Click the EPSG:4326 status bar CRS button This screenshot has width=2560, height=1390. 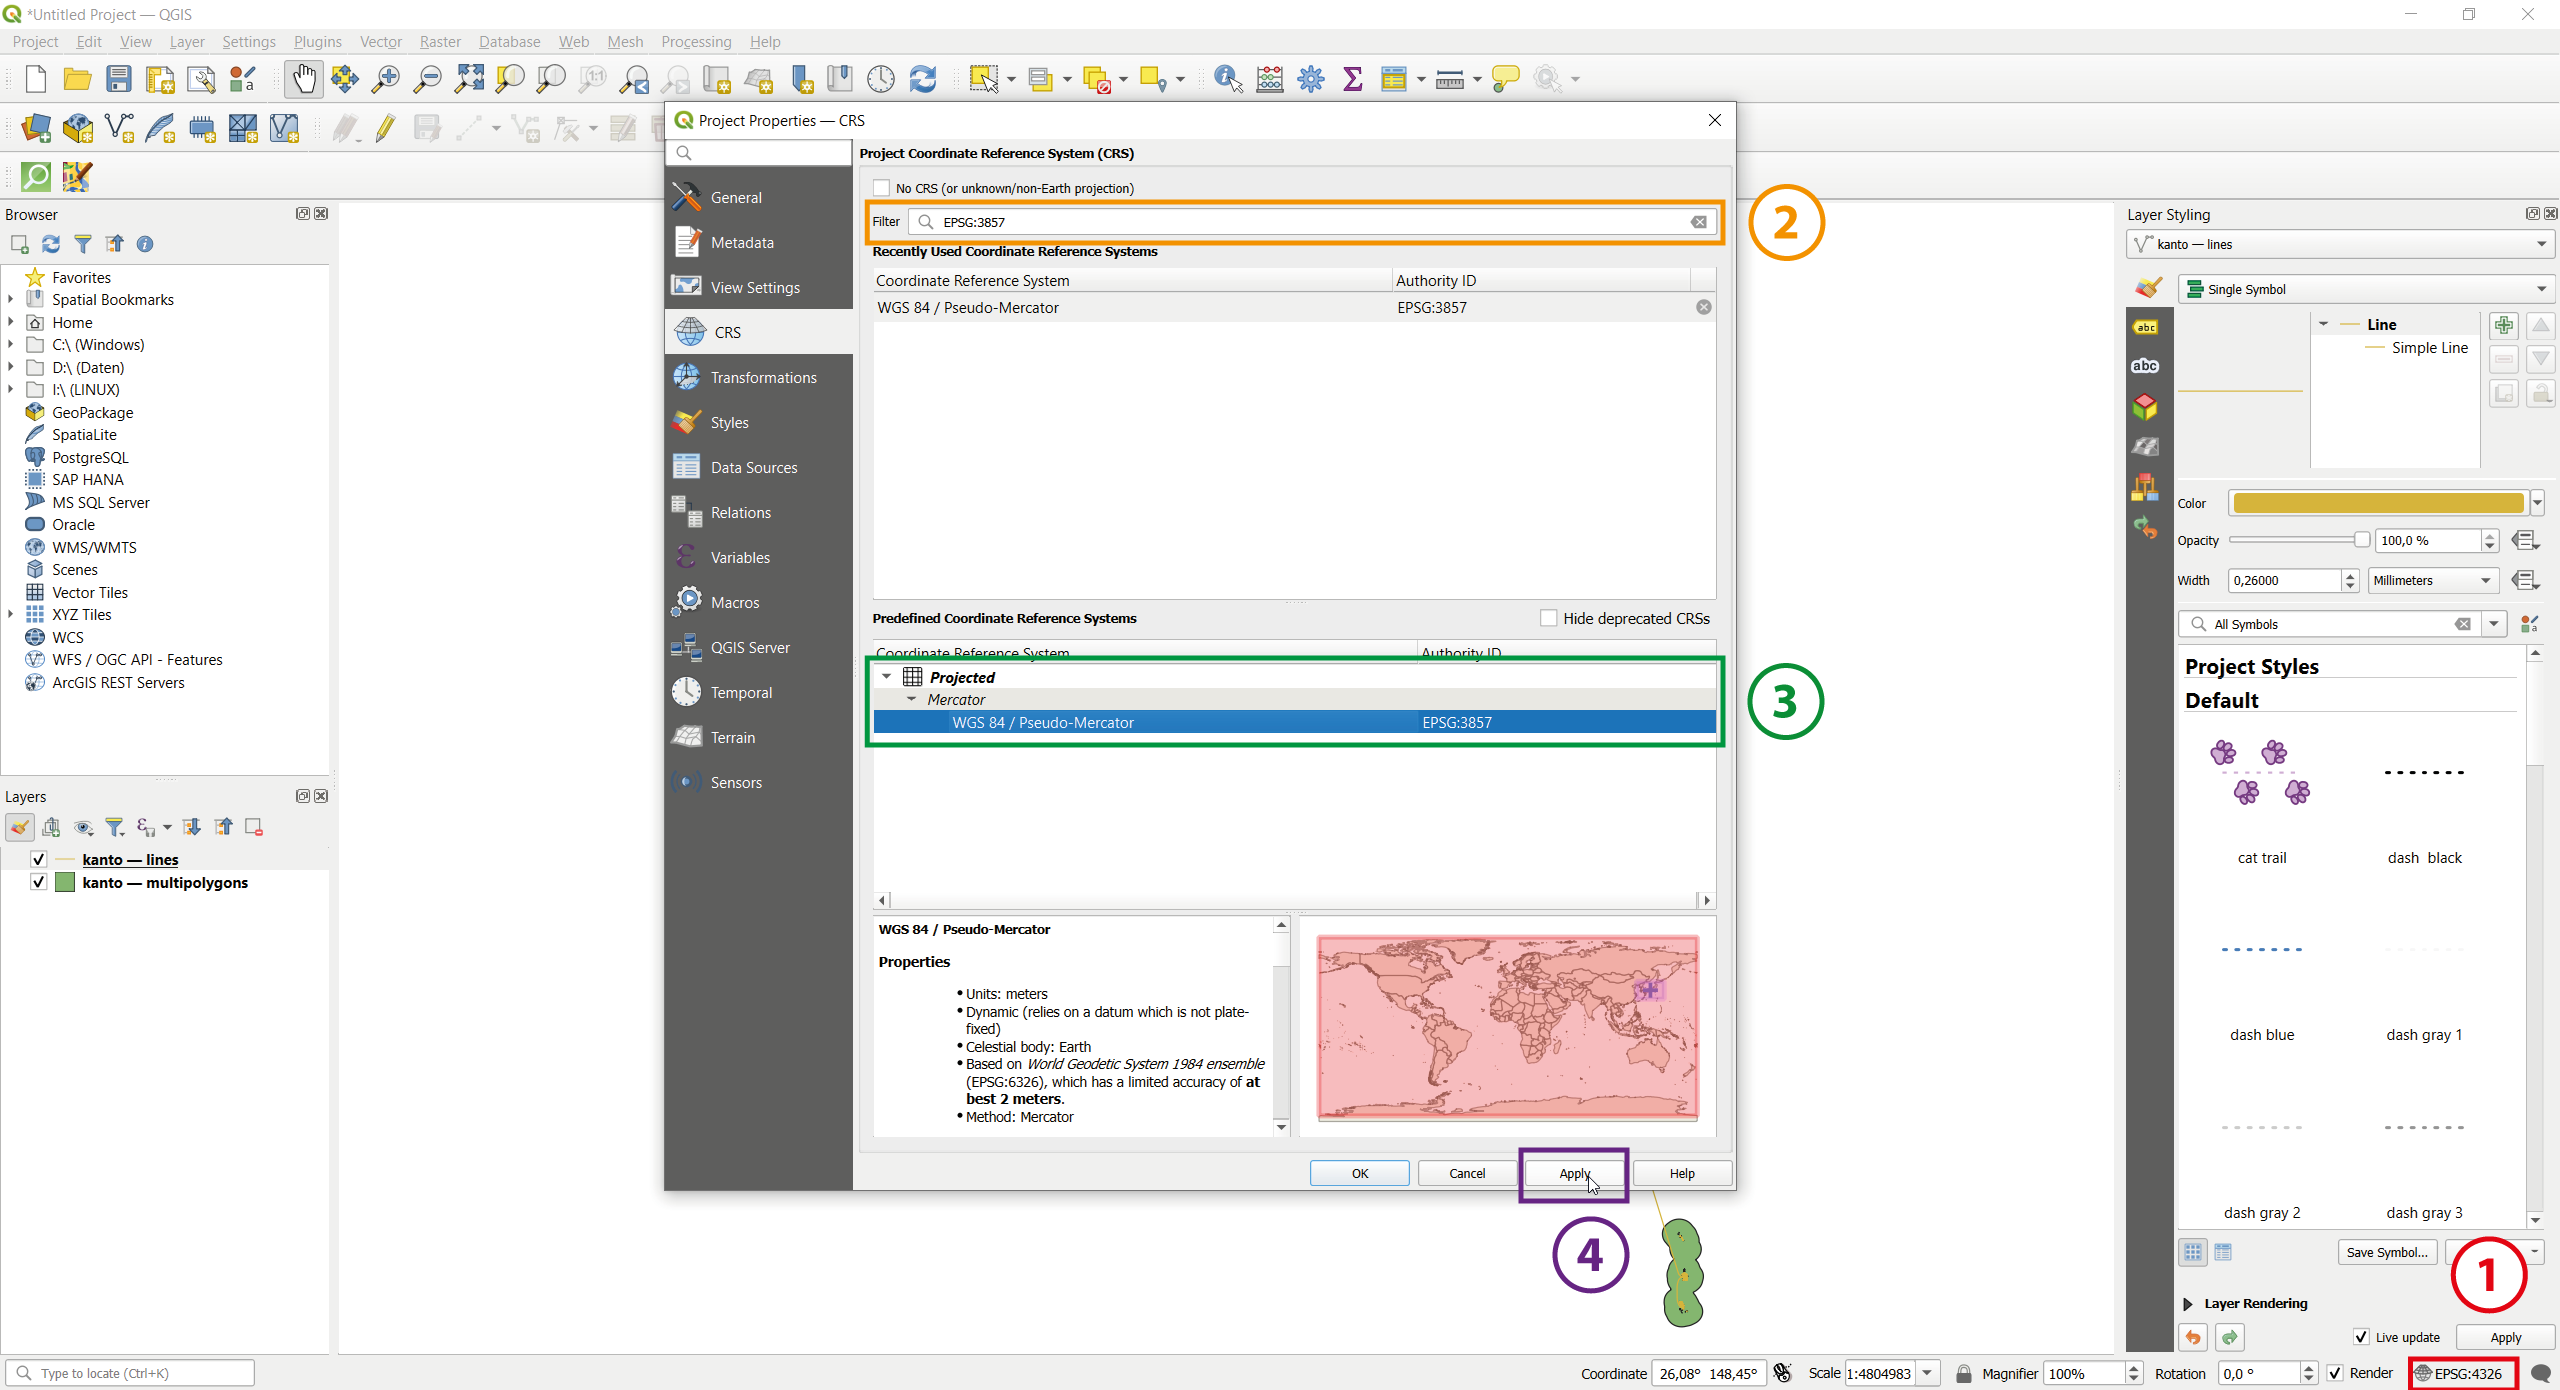click(x=2461, y=1373)
